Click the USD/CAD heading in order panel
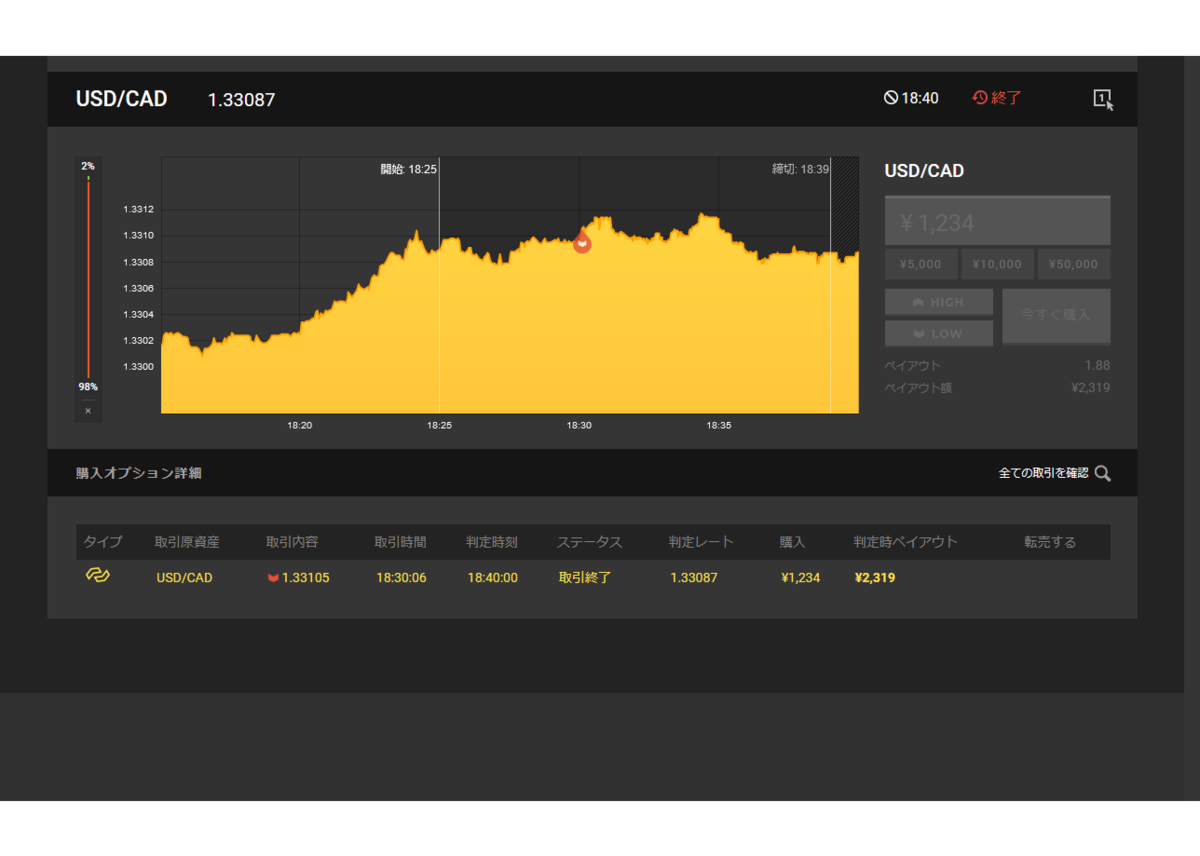This screenshot has width=1200, height=856. (x=924, y=171)
